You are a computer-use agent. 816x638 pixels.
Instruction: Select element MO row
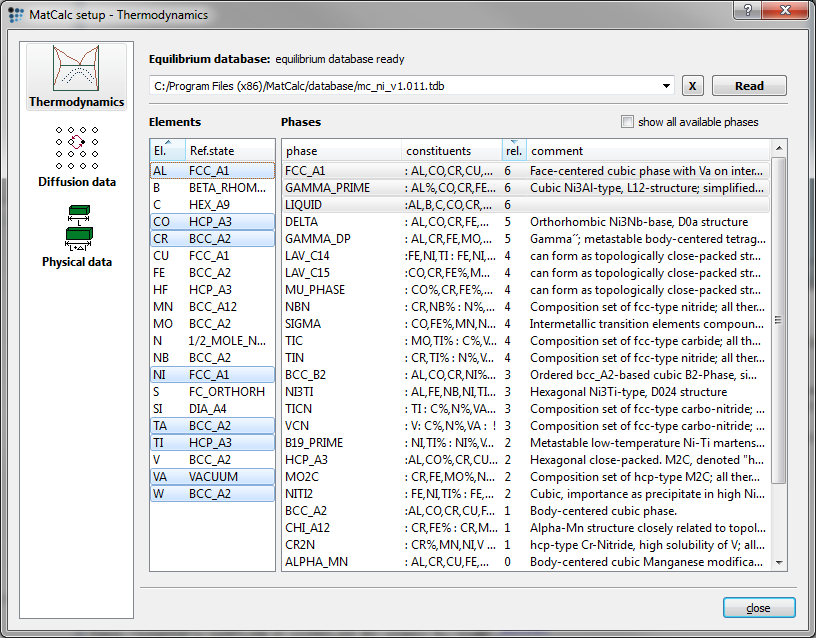coord(212,324)
